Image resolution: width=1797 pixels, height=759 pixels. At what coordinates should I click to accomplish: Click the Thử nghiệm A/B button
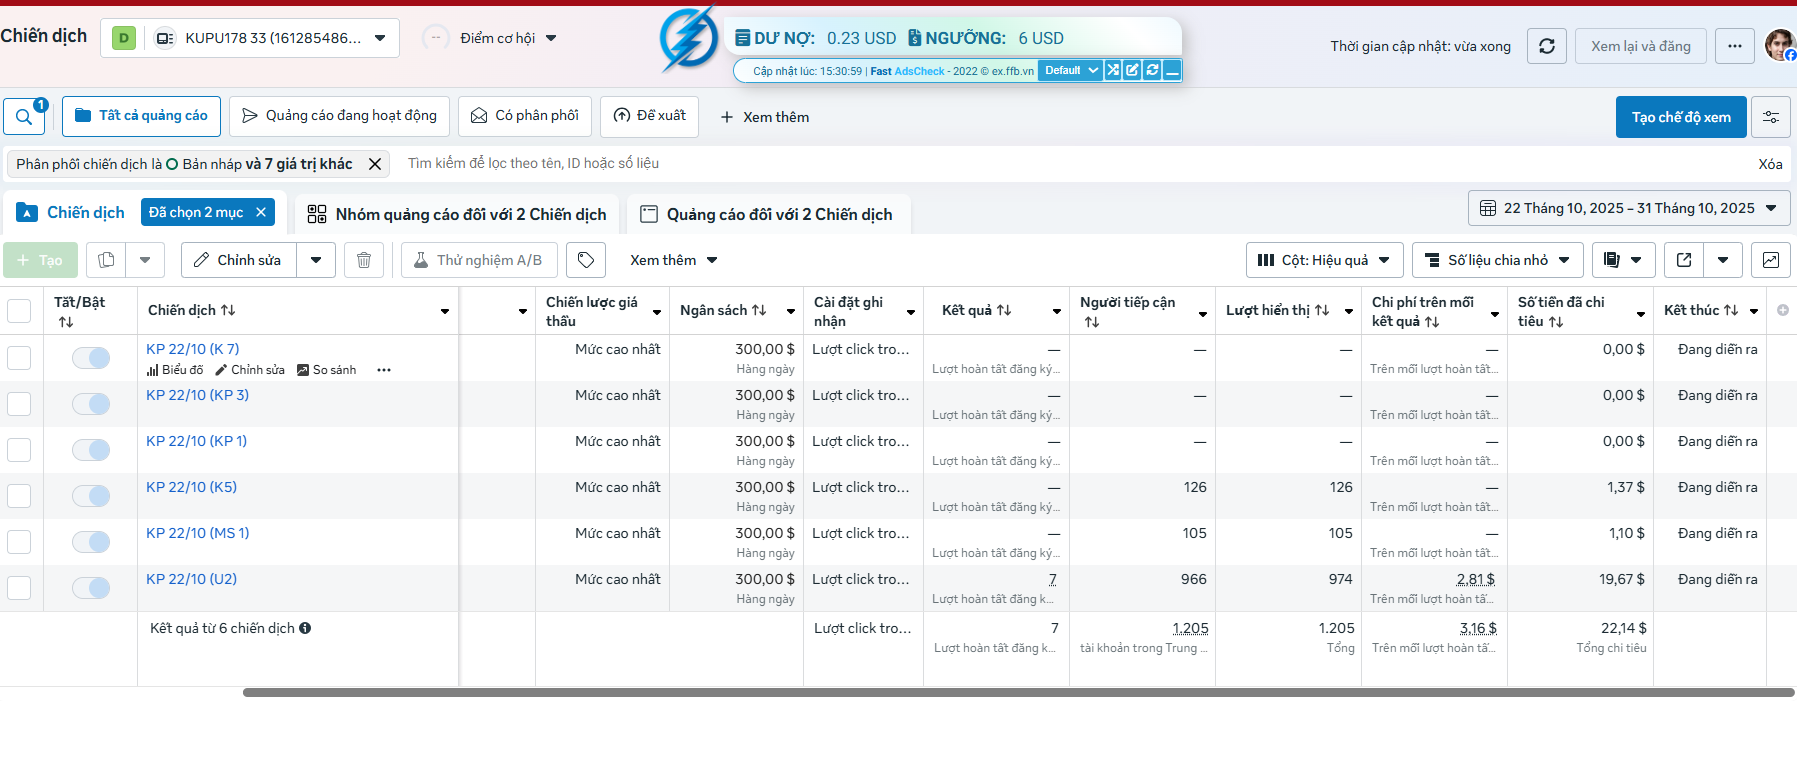[x=479, y=260]
